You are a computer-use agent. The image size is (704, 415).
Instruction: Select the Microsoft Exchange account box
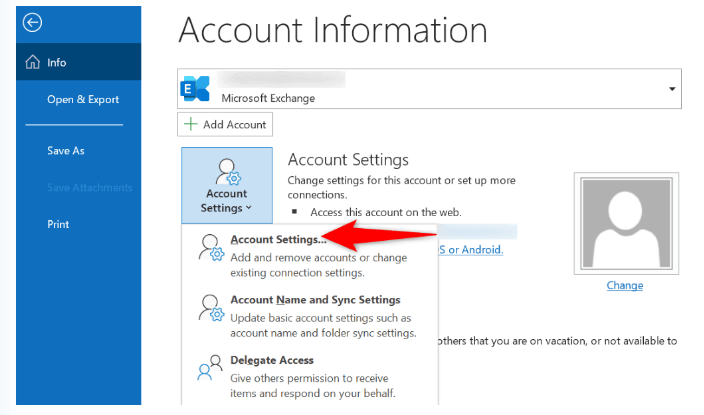(x=429, y=88)
